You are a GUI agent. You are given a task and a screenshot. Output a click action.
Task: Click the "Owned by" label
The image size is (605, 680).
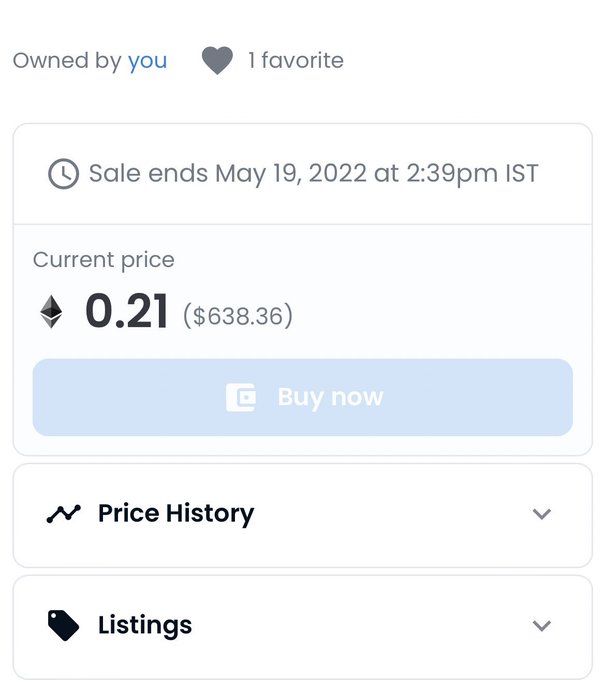67,61
